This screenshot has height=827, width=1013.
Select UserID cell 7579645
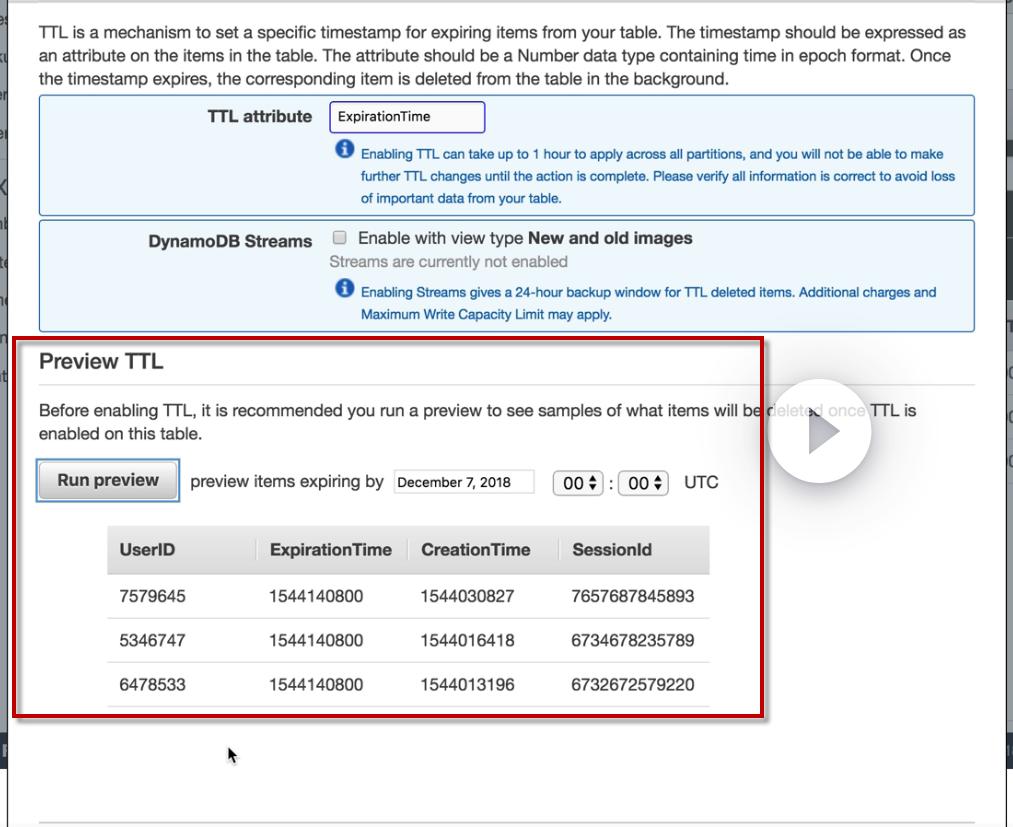click(152, 596)
